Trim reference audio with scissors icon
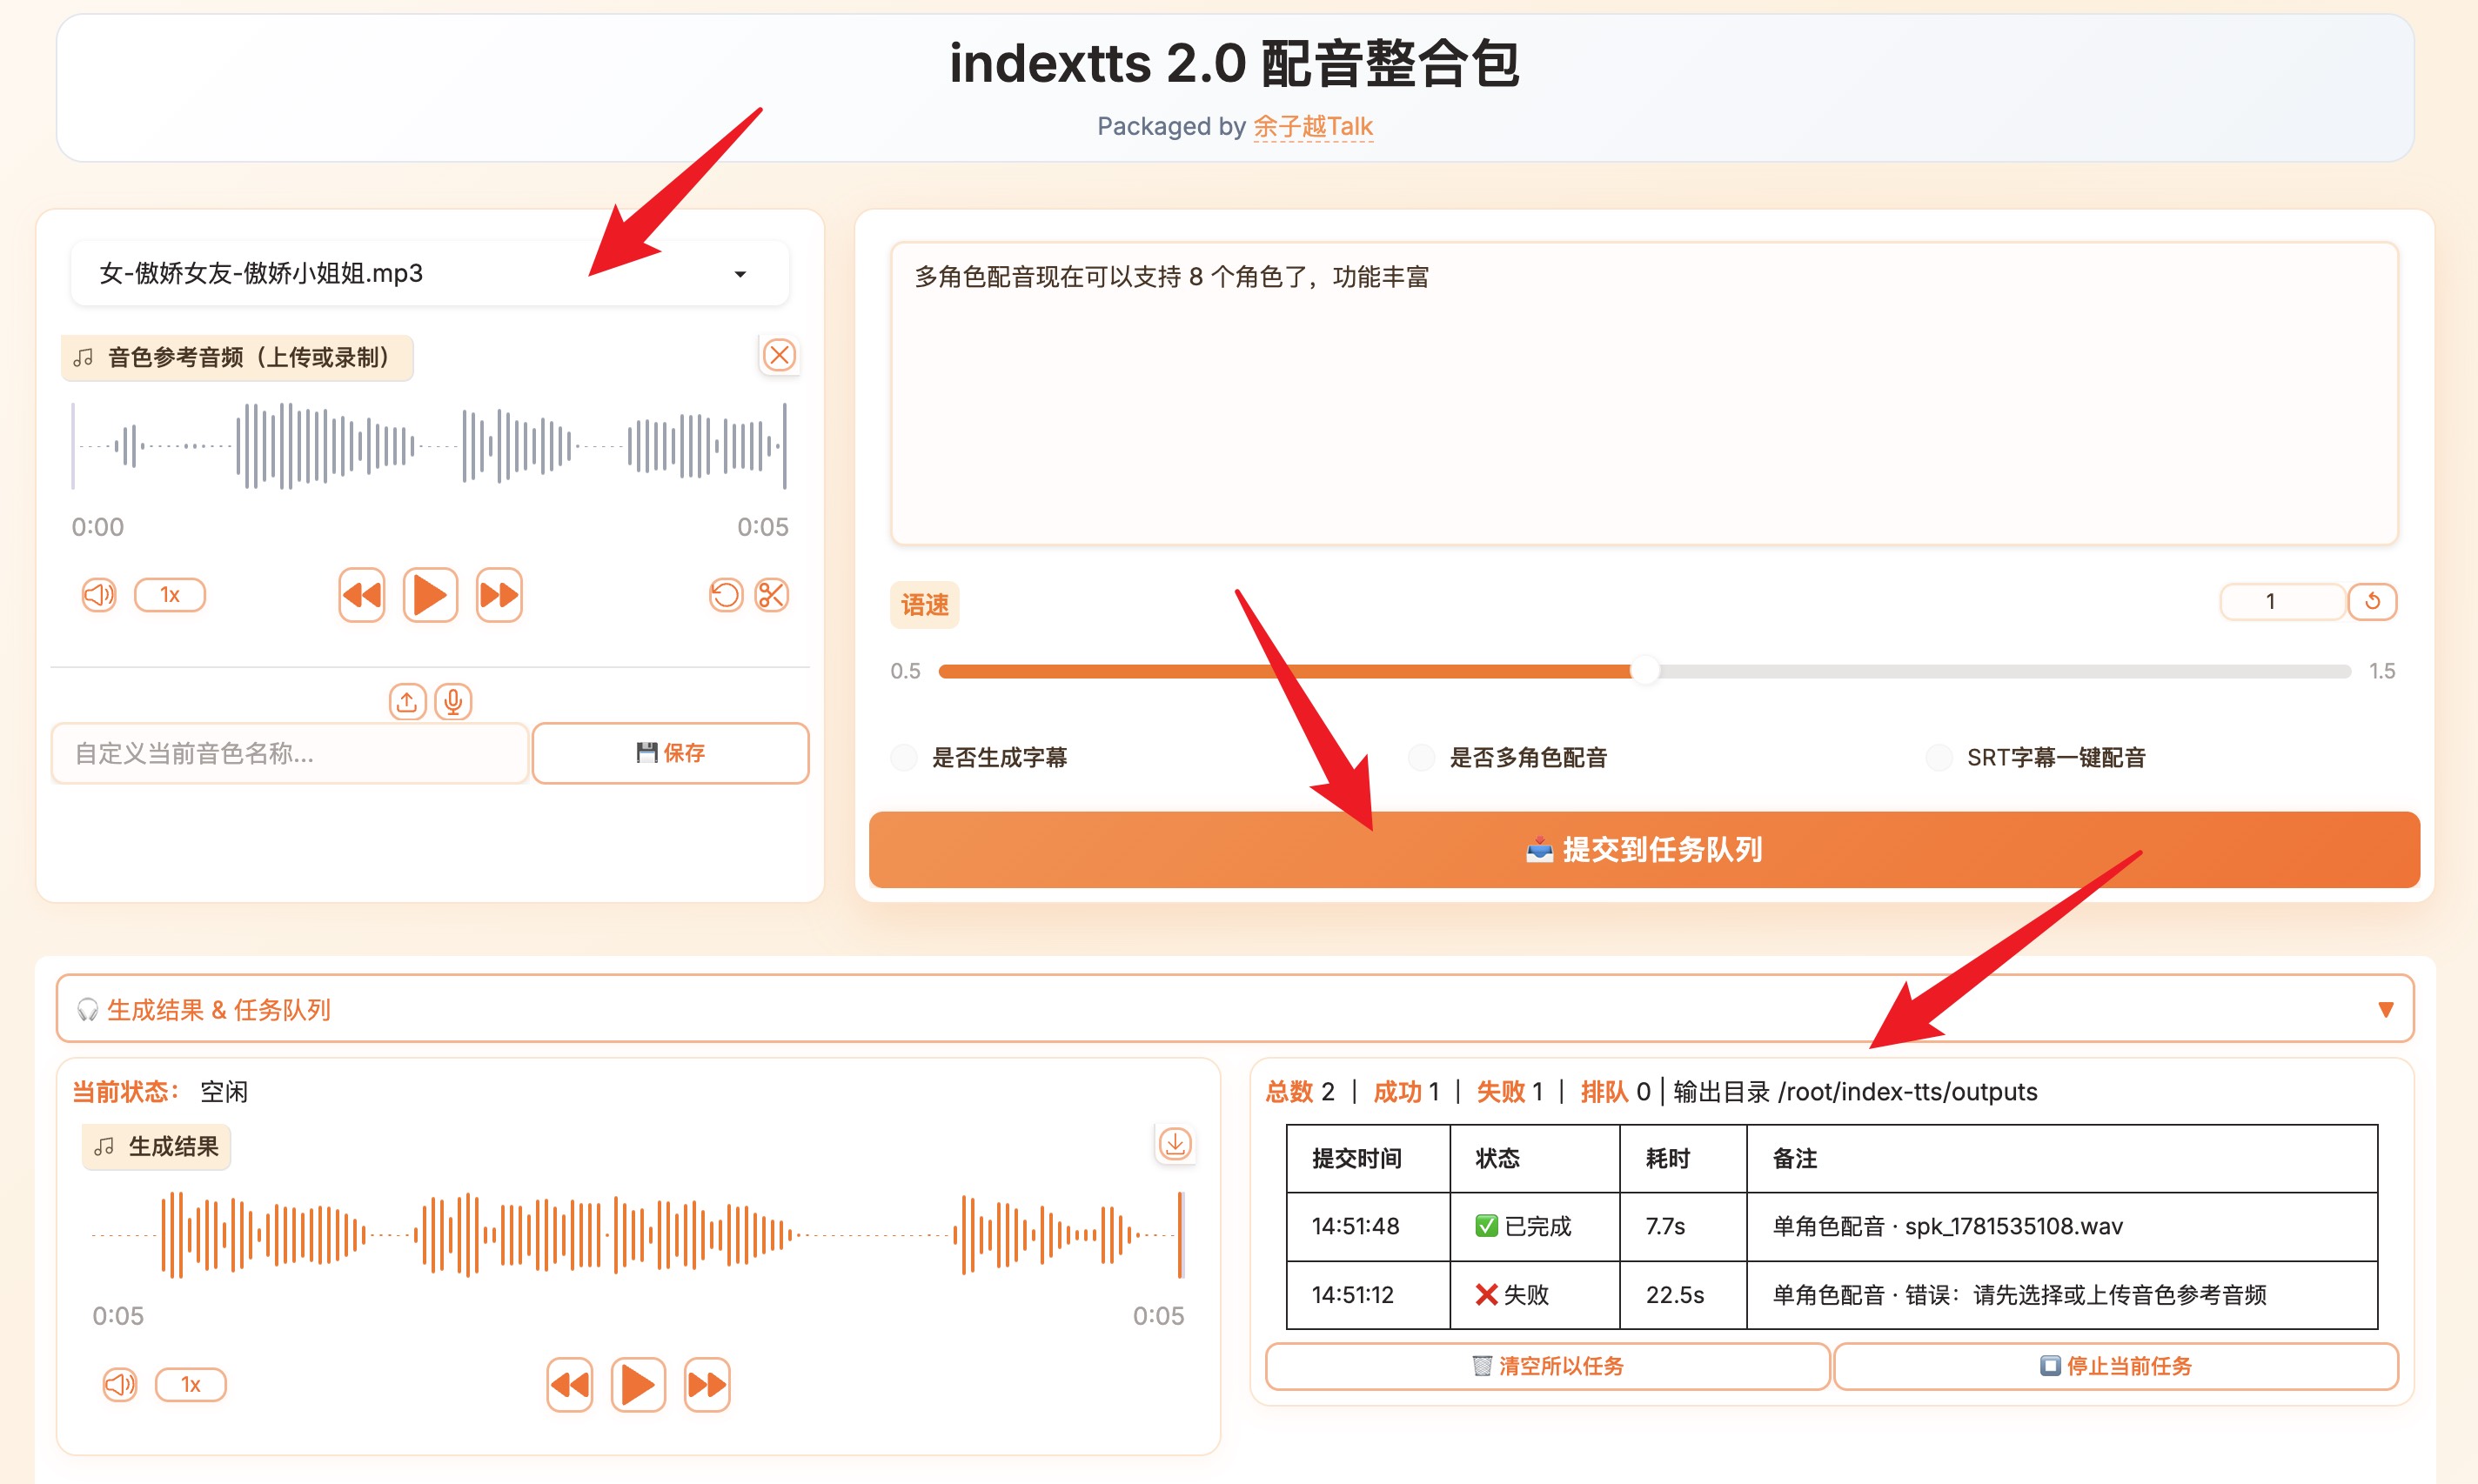 tap(771, 595)
